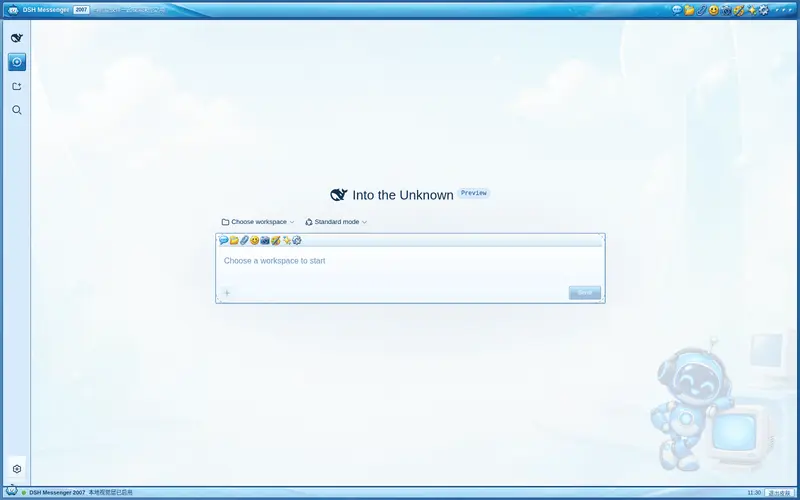Click the paperclip icon in title bar

point(702,10)
